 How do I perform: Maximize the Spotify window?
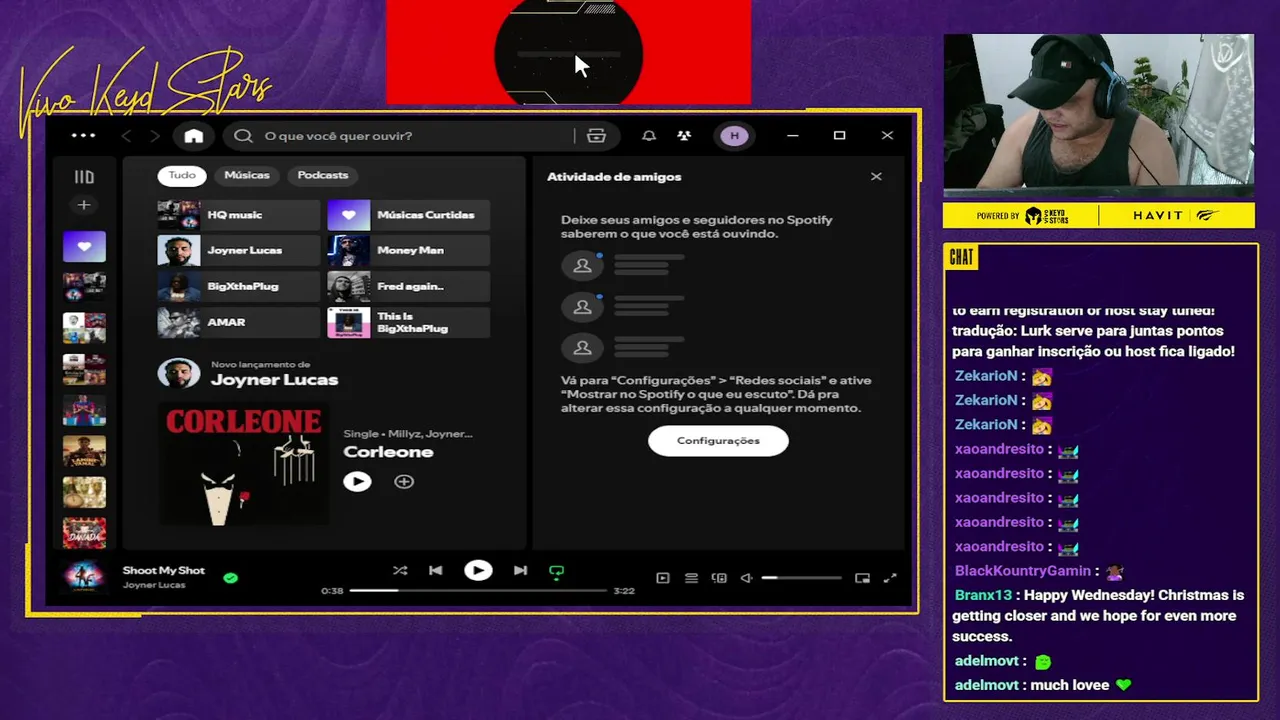coord(840,136)
